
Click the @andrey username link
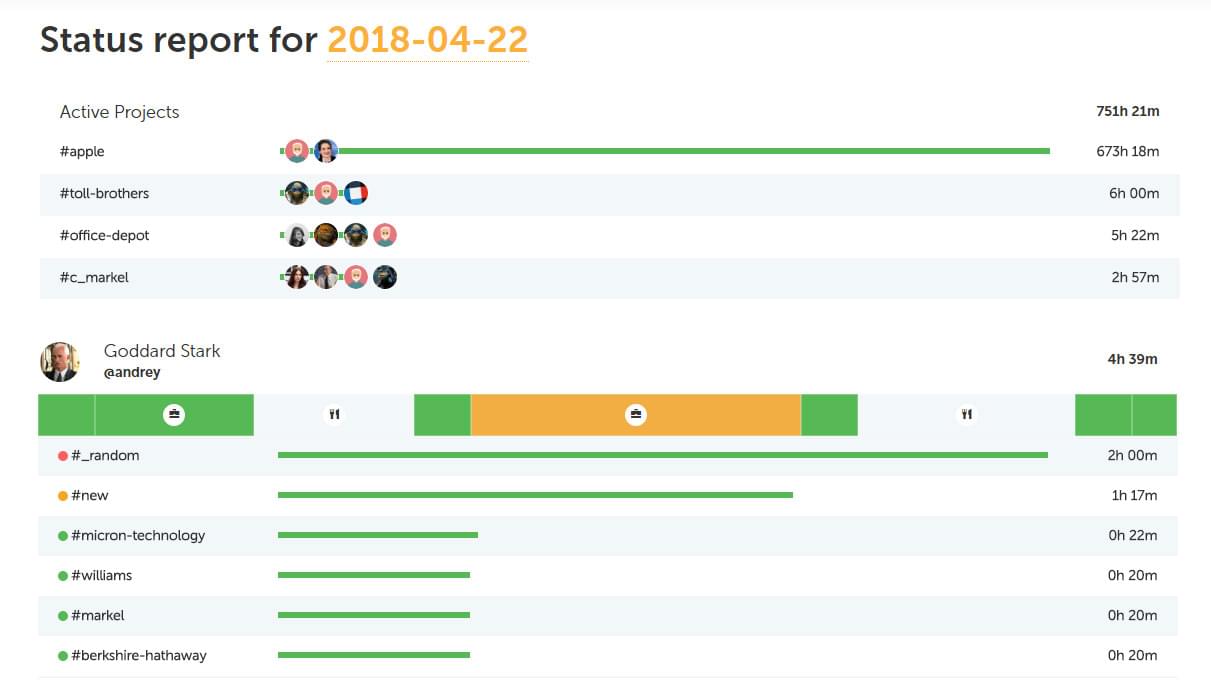(x=131, y=372)
